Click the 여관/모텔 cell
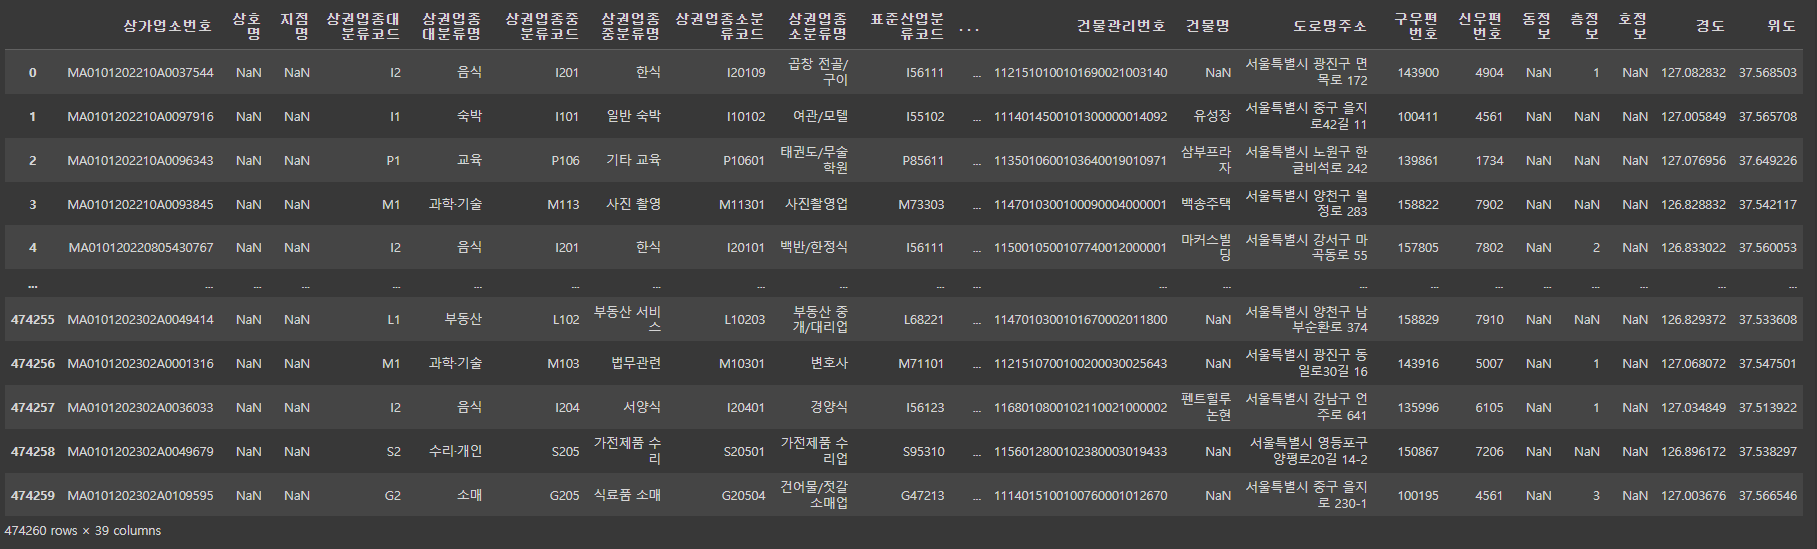Screen dimensions: 1817x549 click(x=820, y=116)
